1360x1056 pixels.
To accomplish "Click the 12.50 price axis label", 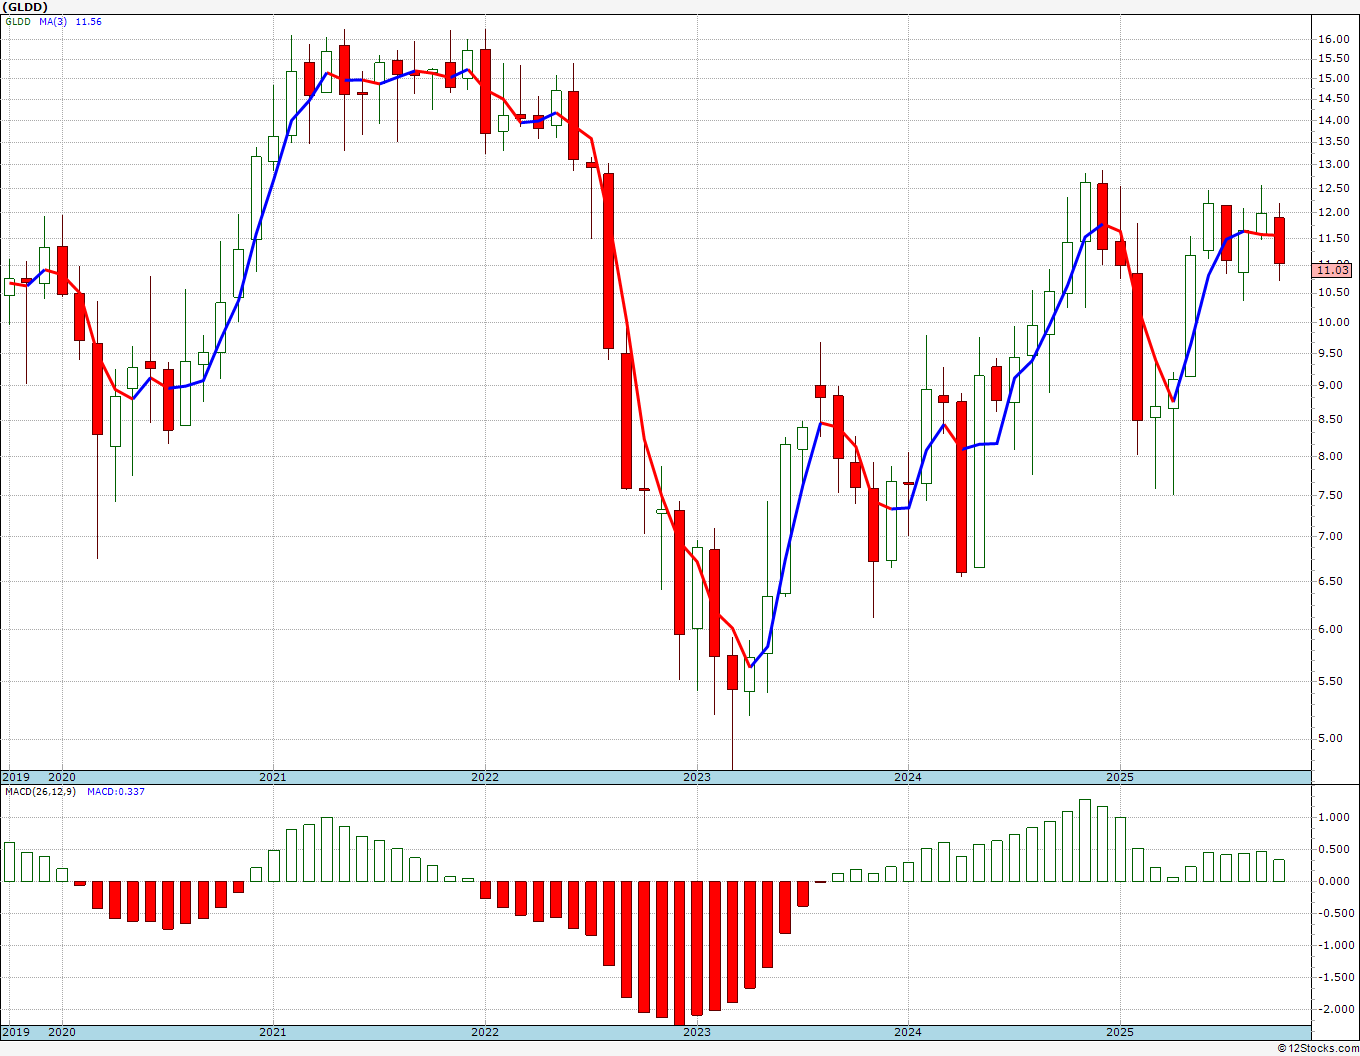I will pos(1334,188).
